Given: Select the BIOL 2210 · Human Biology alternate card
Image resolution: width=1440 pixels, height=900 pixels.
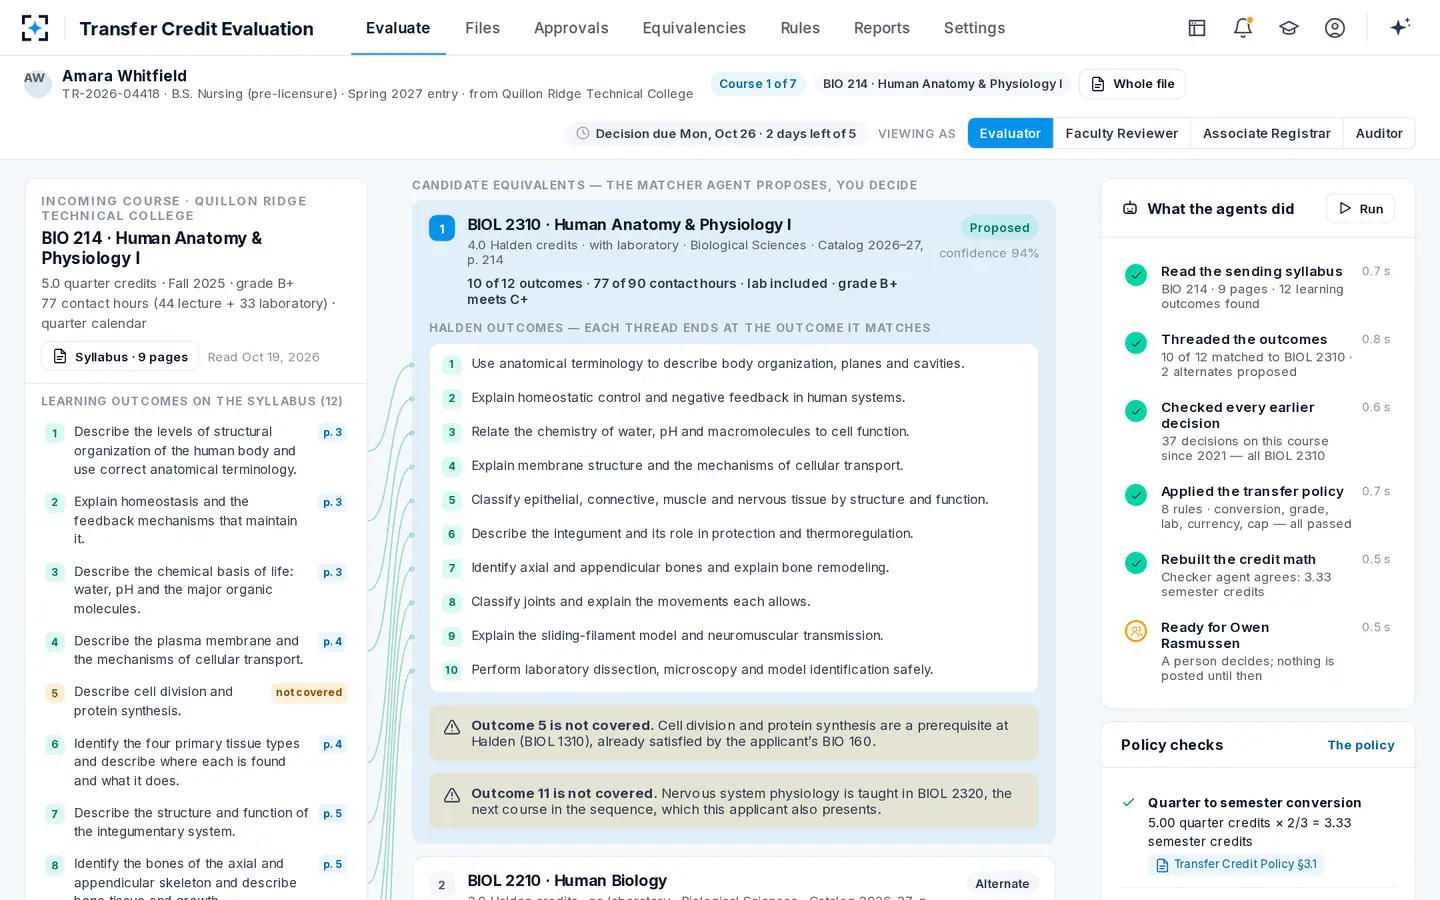Looking at the screenshot, I should coord(734,879).
